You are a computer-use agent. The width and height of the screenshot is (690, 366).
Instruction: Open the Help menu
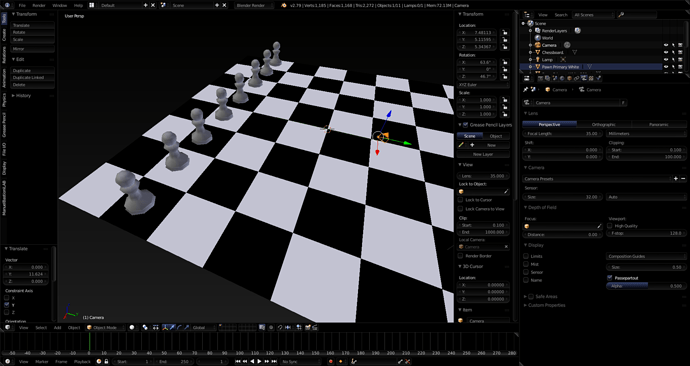tap(78, 5)
